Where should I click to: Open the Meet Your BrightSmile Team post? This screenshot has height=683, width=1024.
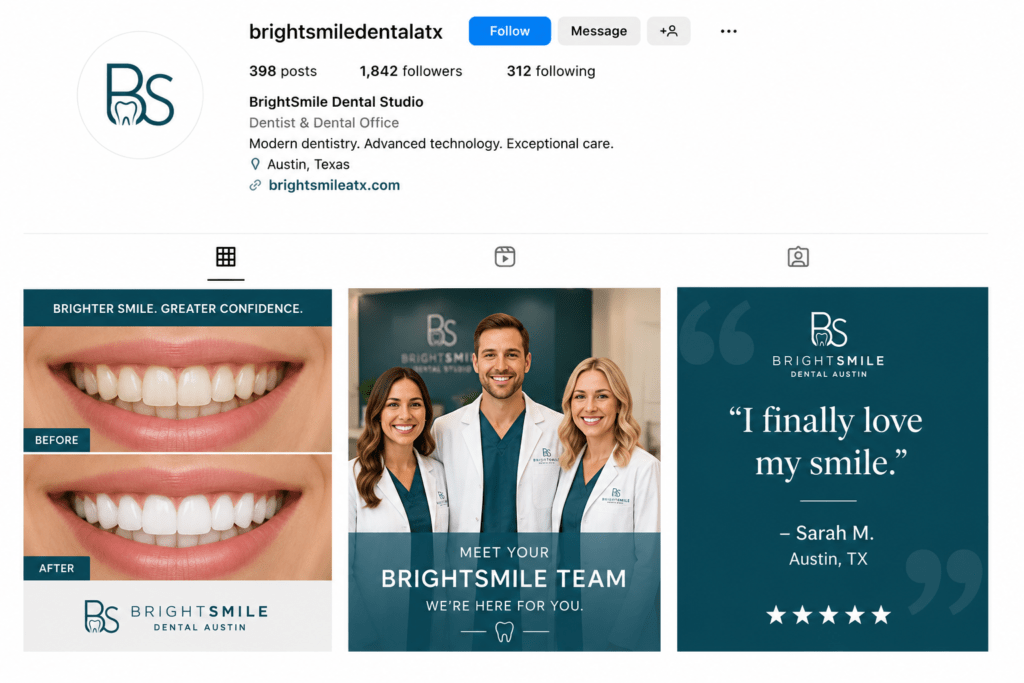tap(504, 469)
